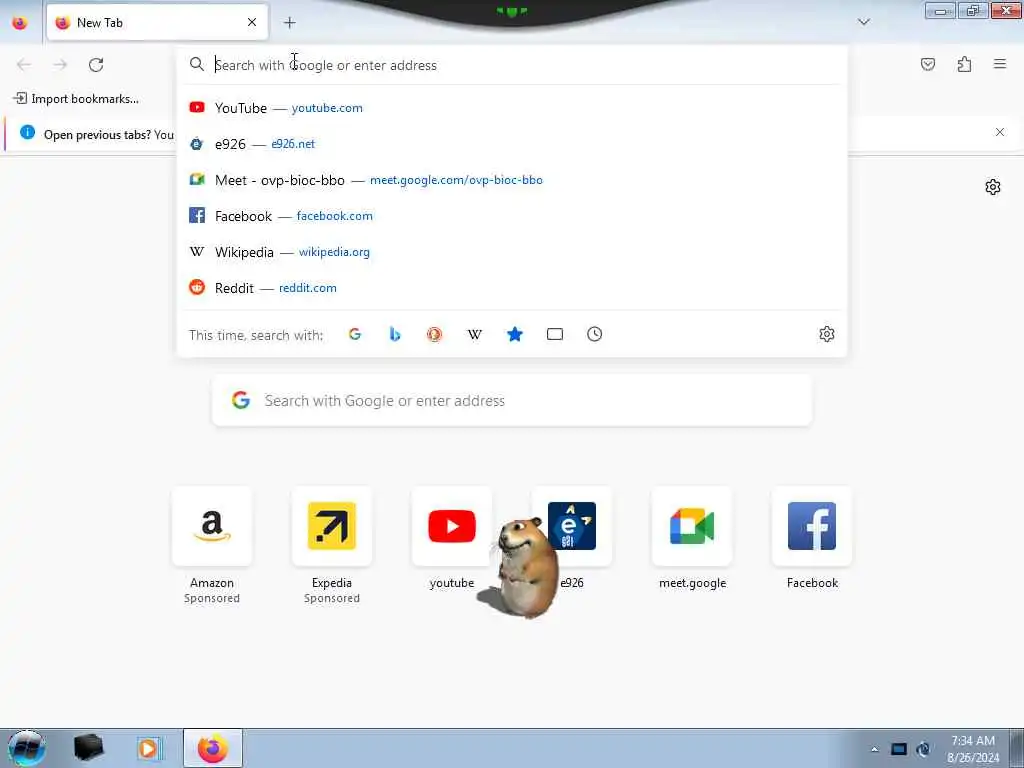The image size is (1024, 768).
Task: Click the monitor icon in system tray
Action: (899, 749)
